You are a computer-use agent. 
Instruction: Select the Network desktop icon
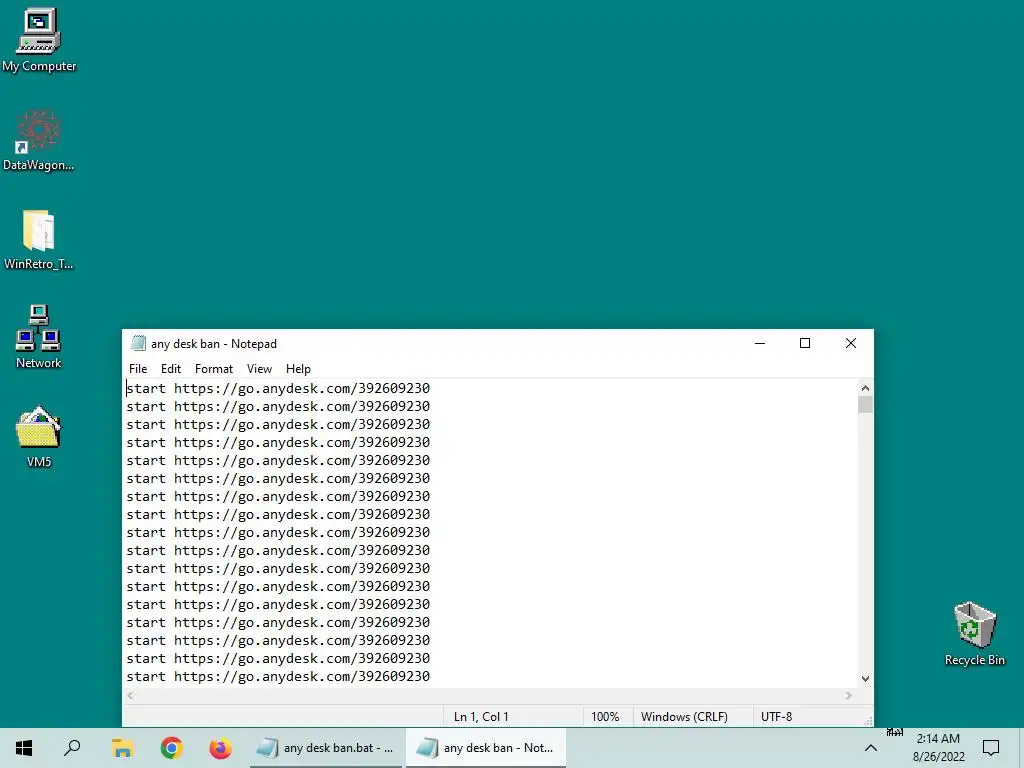pos(39,337)
